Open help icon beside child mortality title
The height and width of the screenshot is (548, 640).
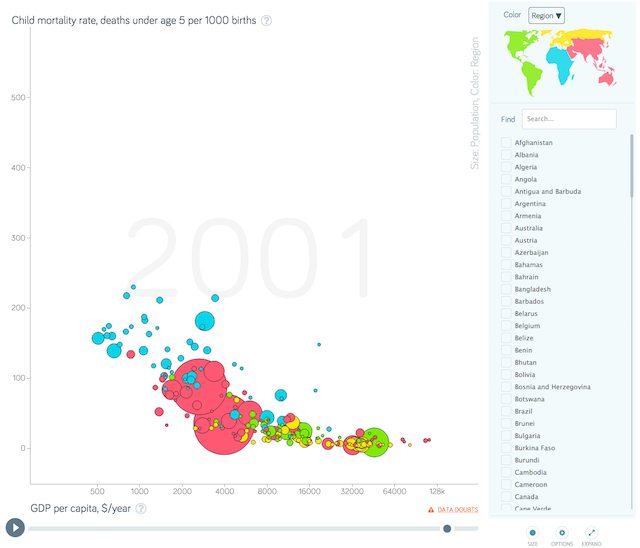266,20
